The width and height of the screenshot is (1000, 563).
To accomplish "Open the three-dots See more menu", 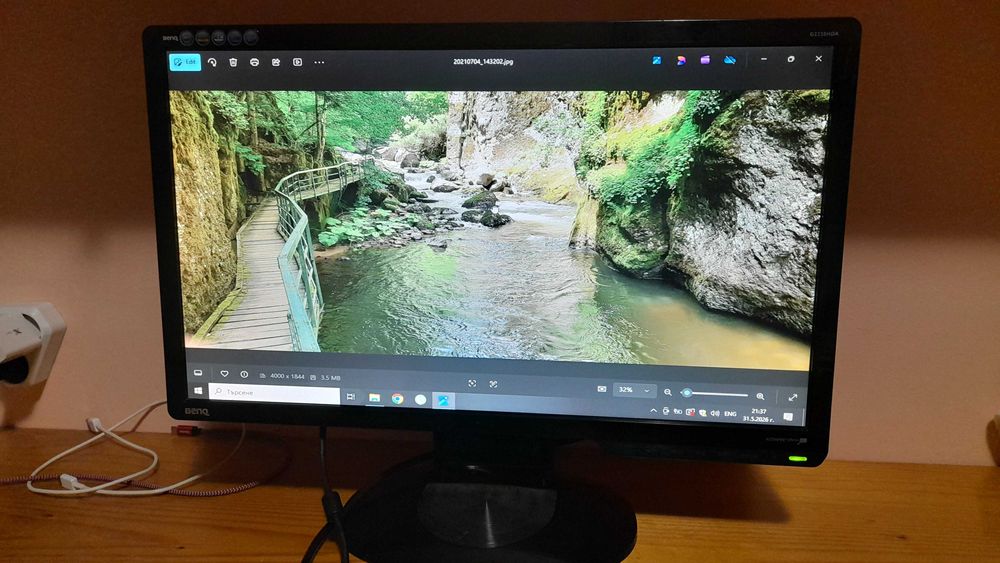I will tap(319, 62).
